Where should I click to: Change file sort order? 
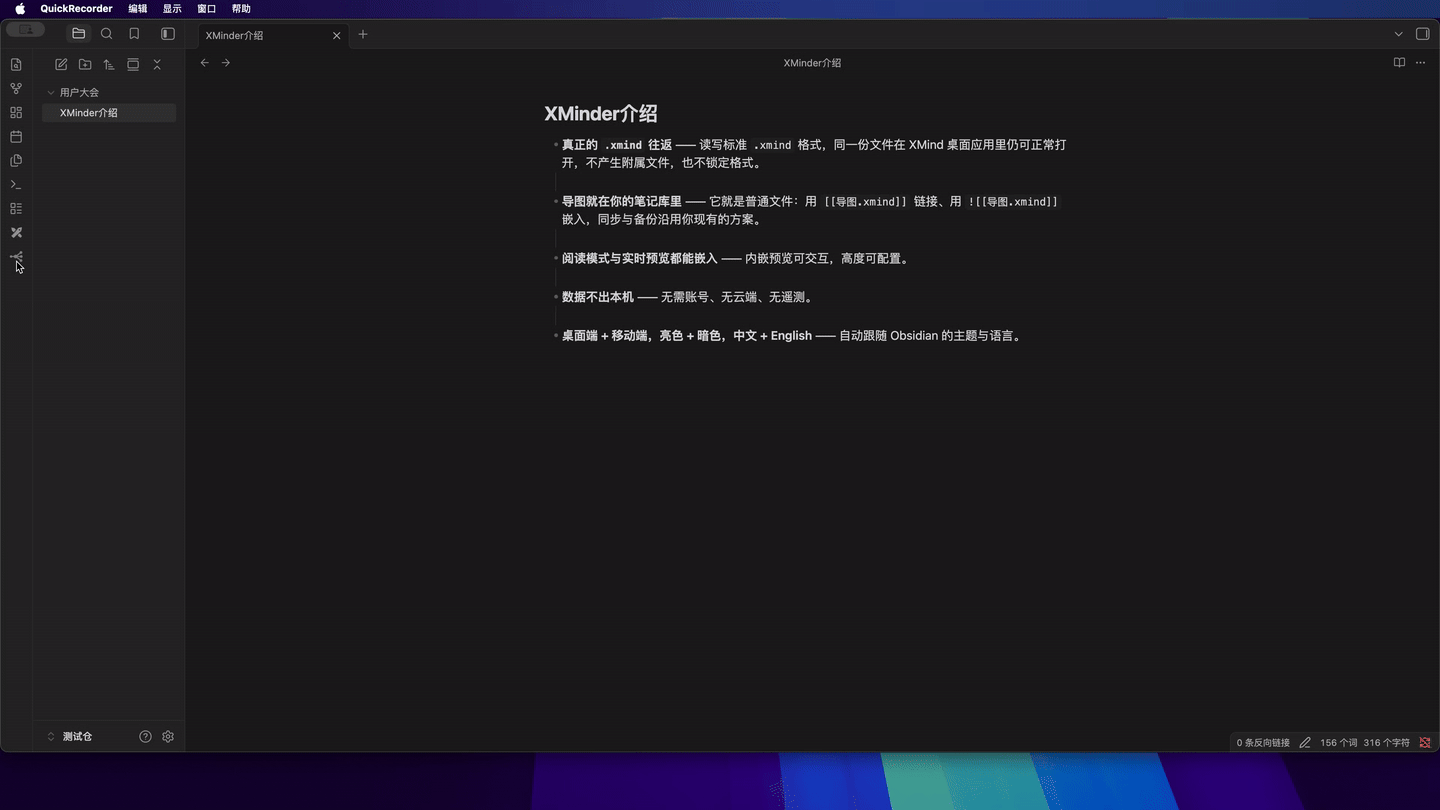(x=109, y=64)
